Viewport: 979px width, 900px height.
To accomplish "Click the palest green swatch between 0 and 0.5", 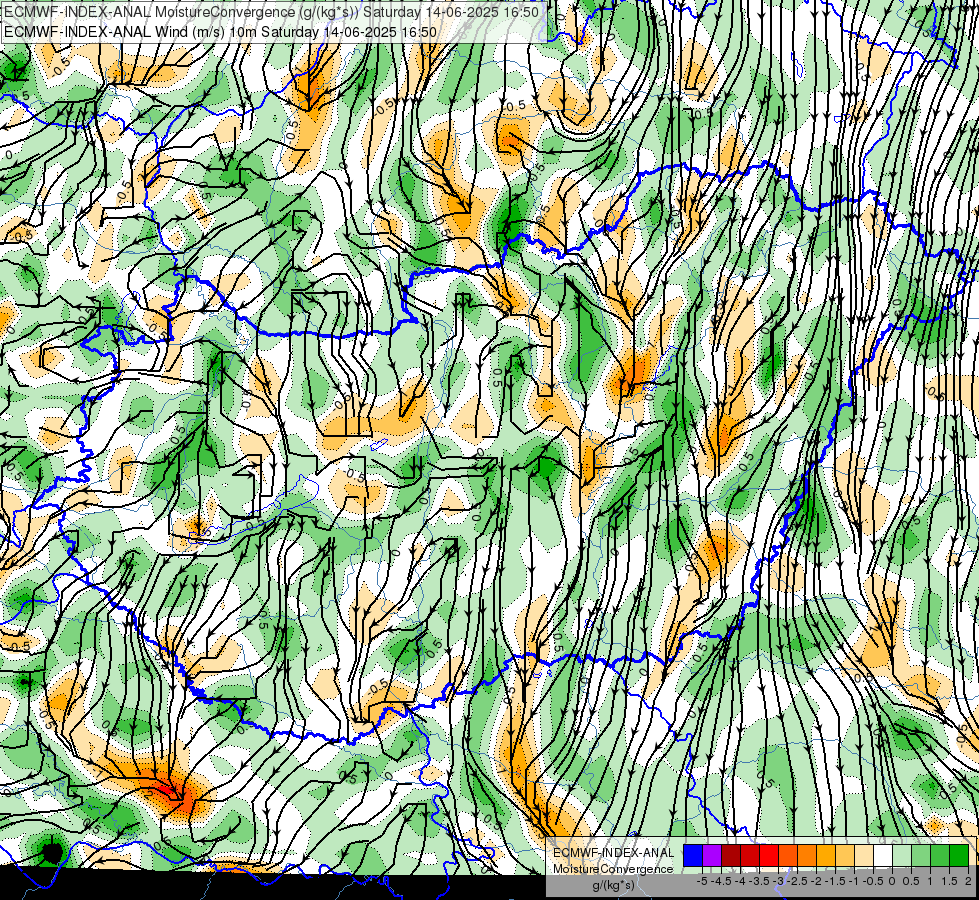I will point(902,856).
